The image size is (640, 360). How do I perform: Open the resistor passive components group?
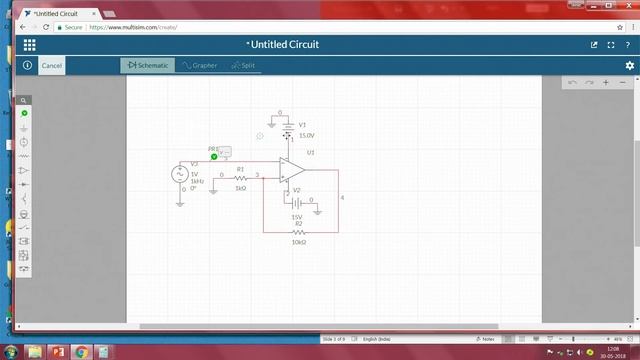(24, 156)
